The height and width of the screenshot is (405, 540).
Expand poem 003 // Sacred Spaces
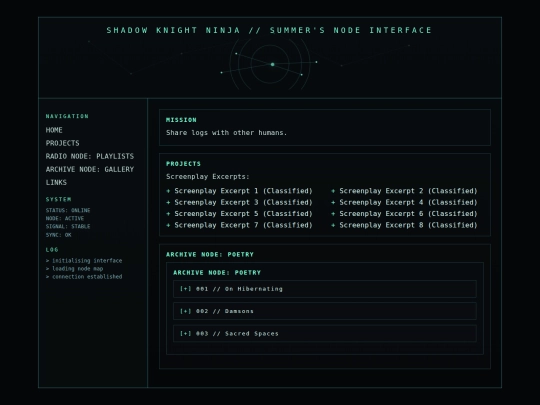[x=325, y=334]
